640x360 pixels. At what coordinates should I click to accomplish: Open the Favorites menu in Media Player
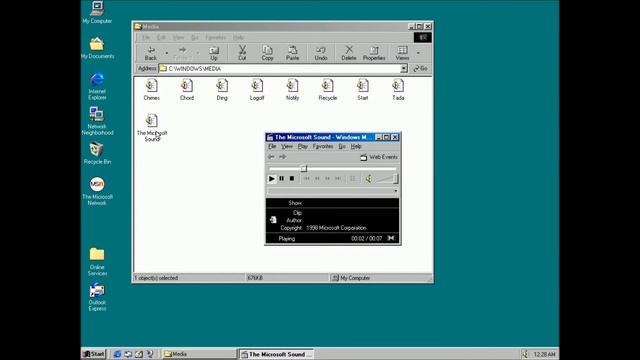(x=323, y=147)
